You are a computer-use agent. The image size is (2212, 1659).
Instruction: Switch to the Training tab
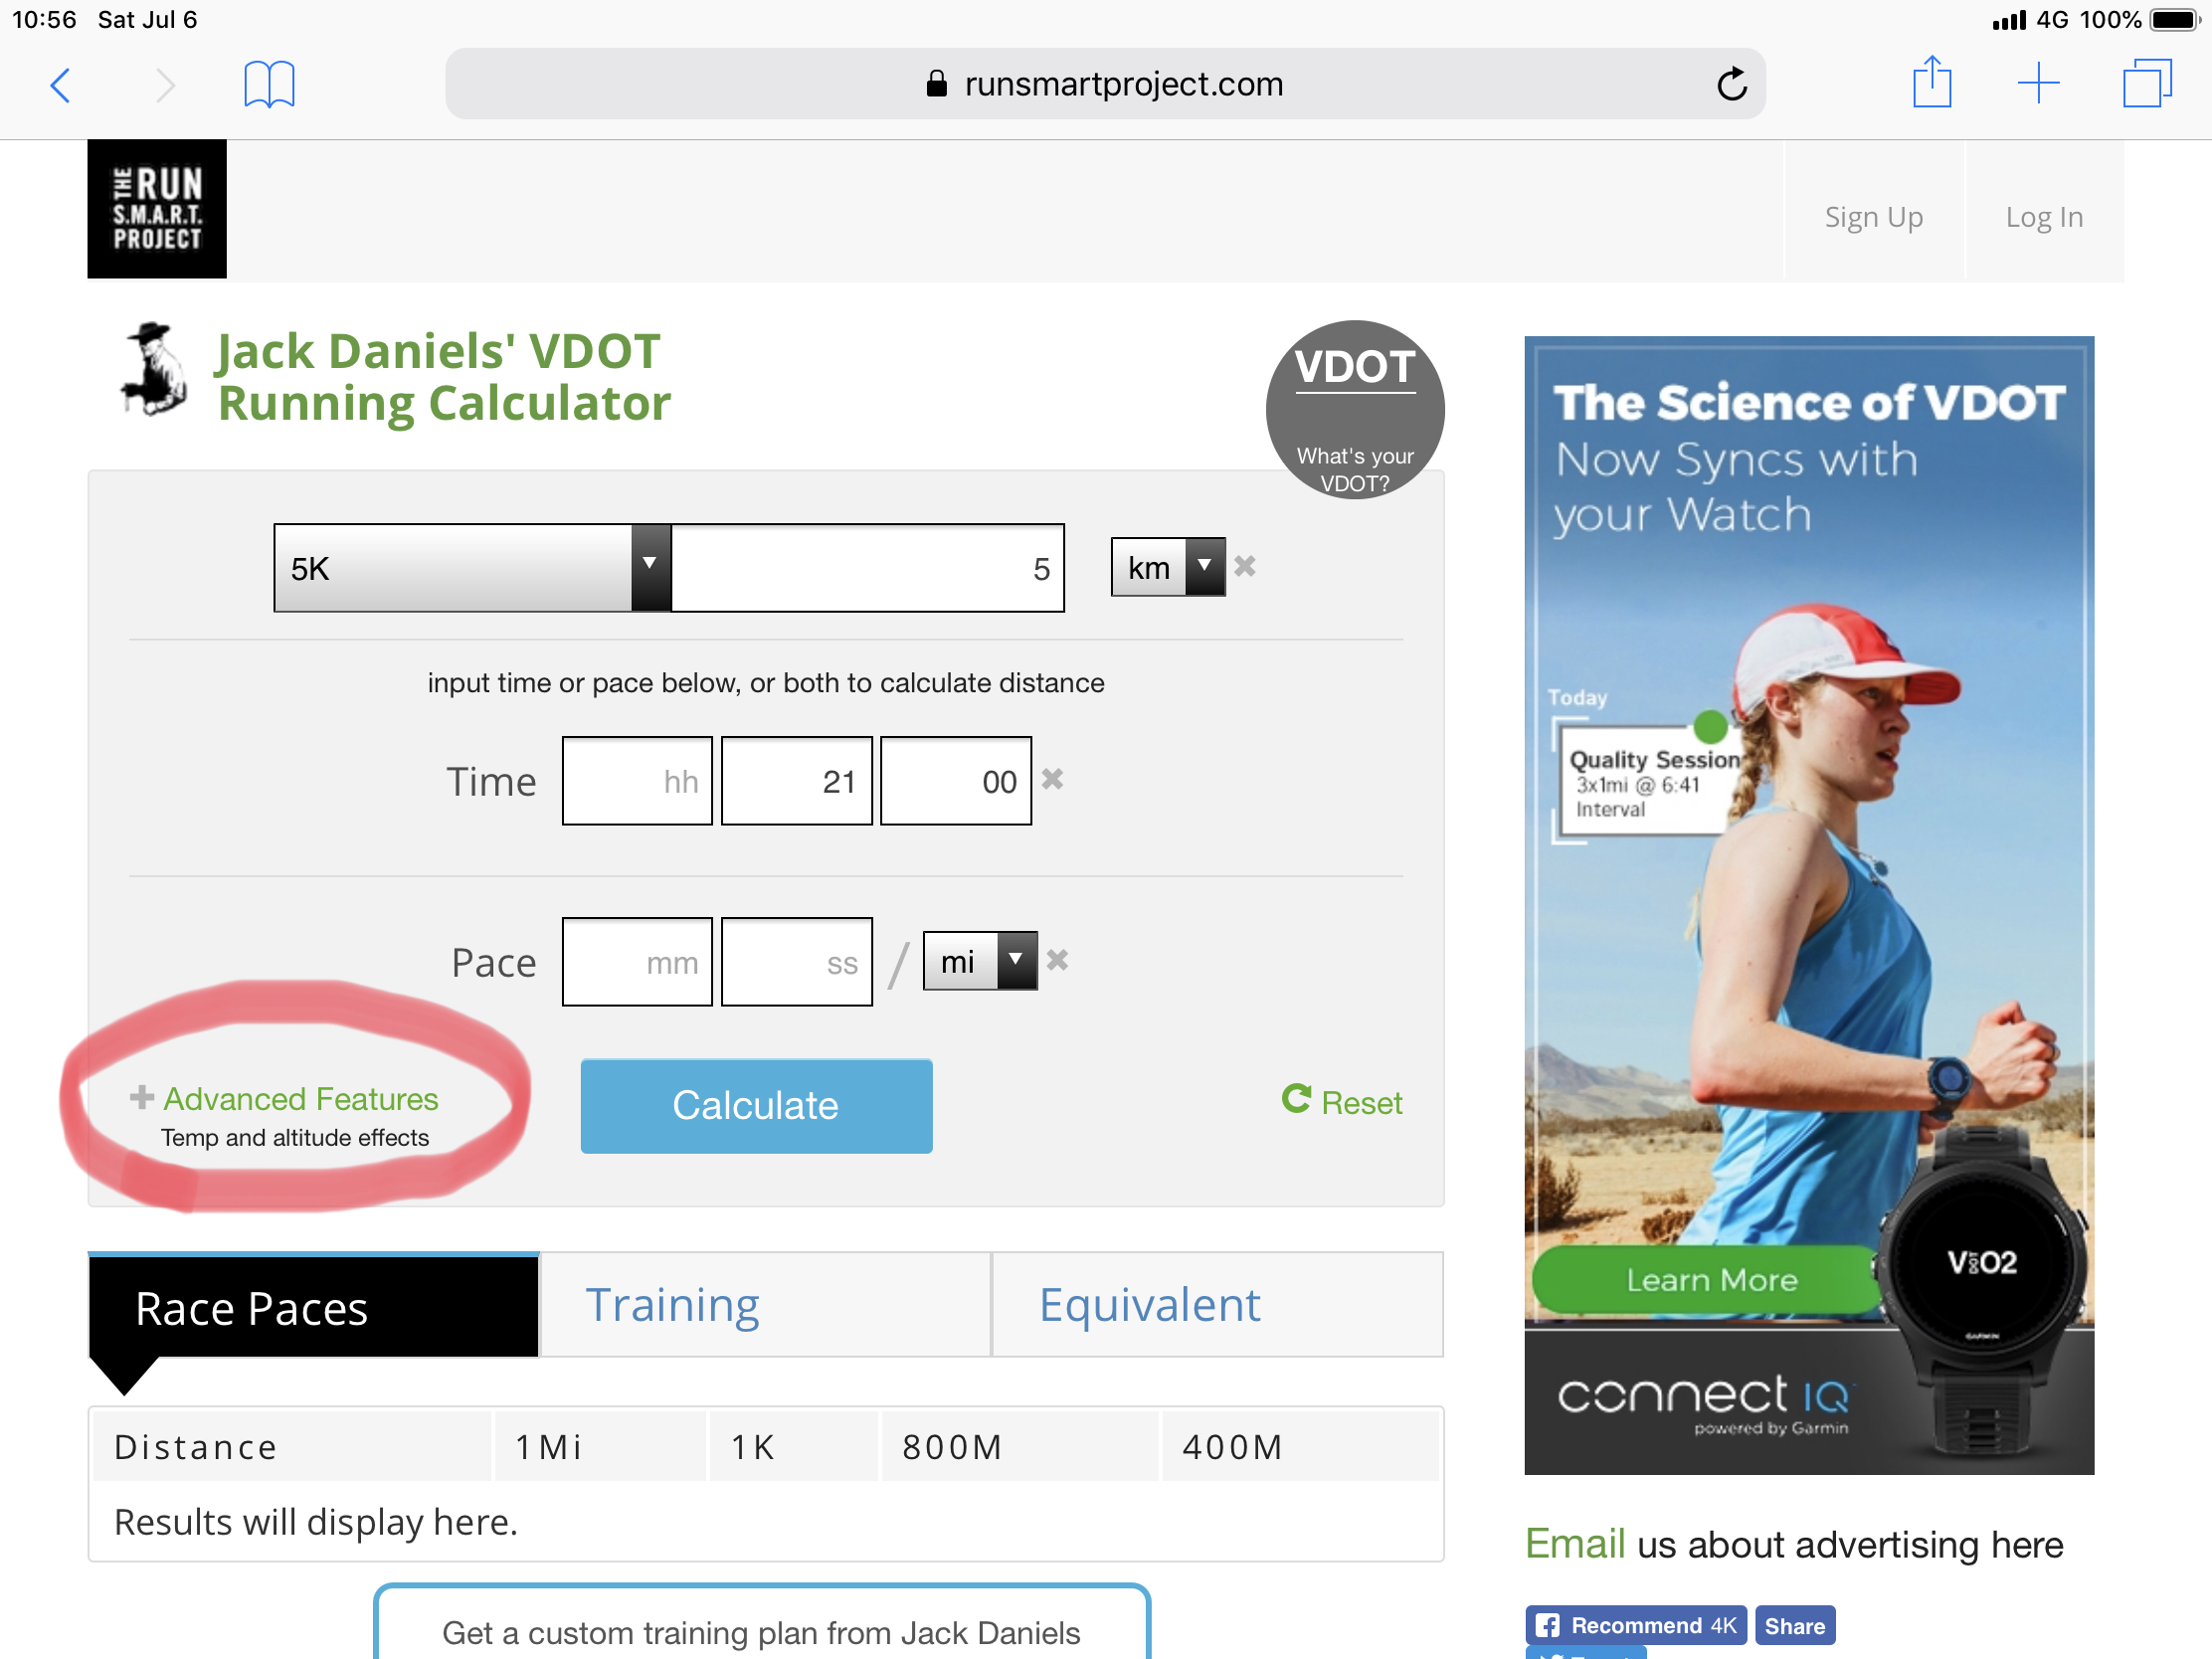tap(766, 1305)
